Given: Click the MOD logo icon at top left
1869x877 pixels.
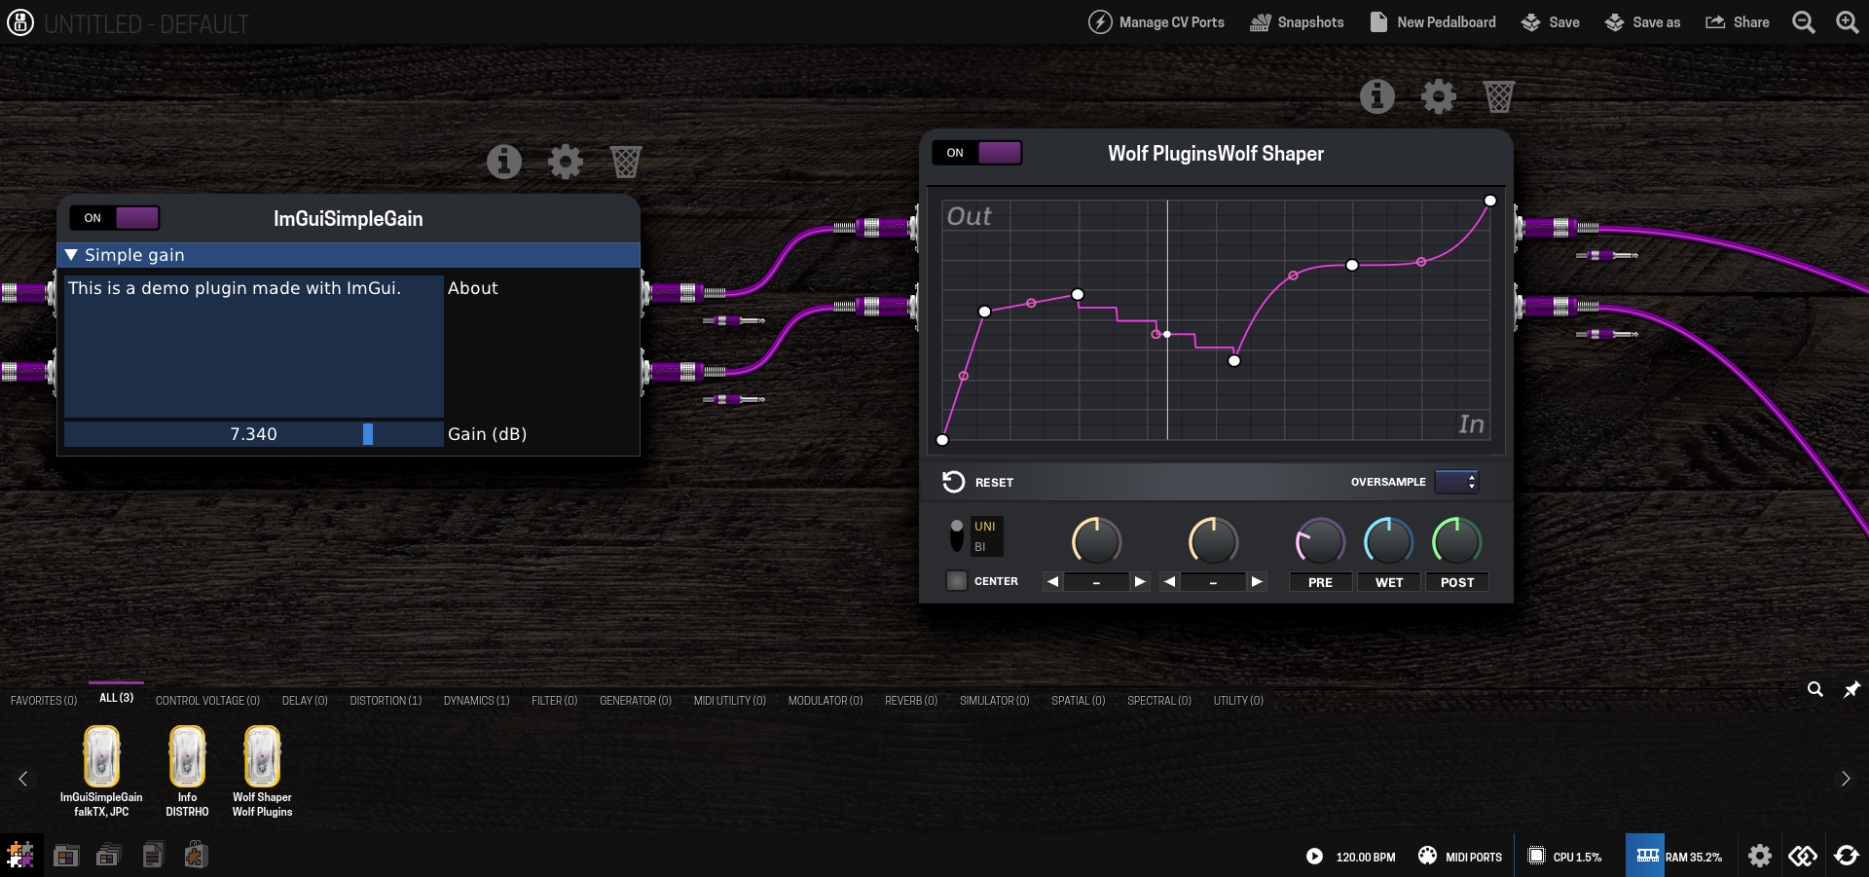Looking at the screenshot, I should coord(20,22).
